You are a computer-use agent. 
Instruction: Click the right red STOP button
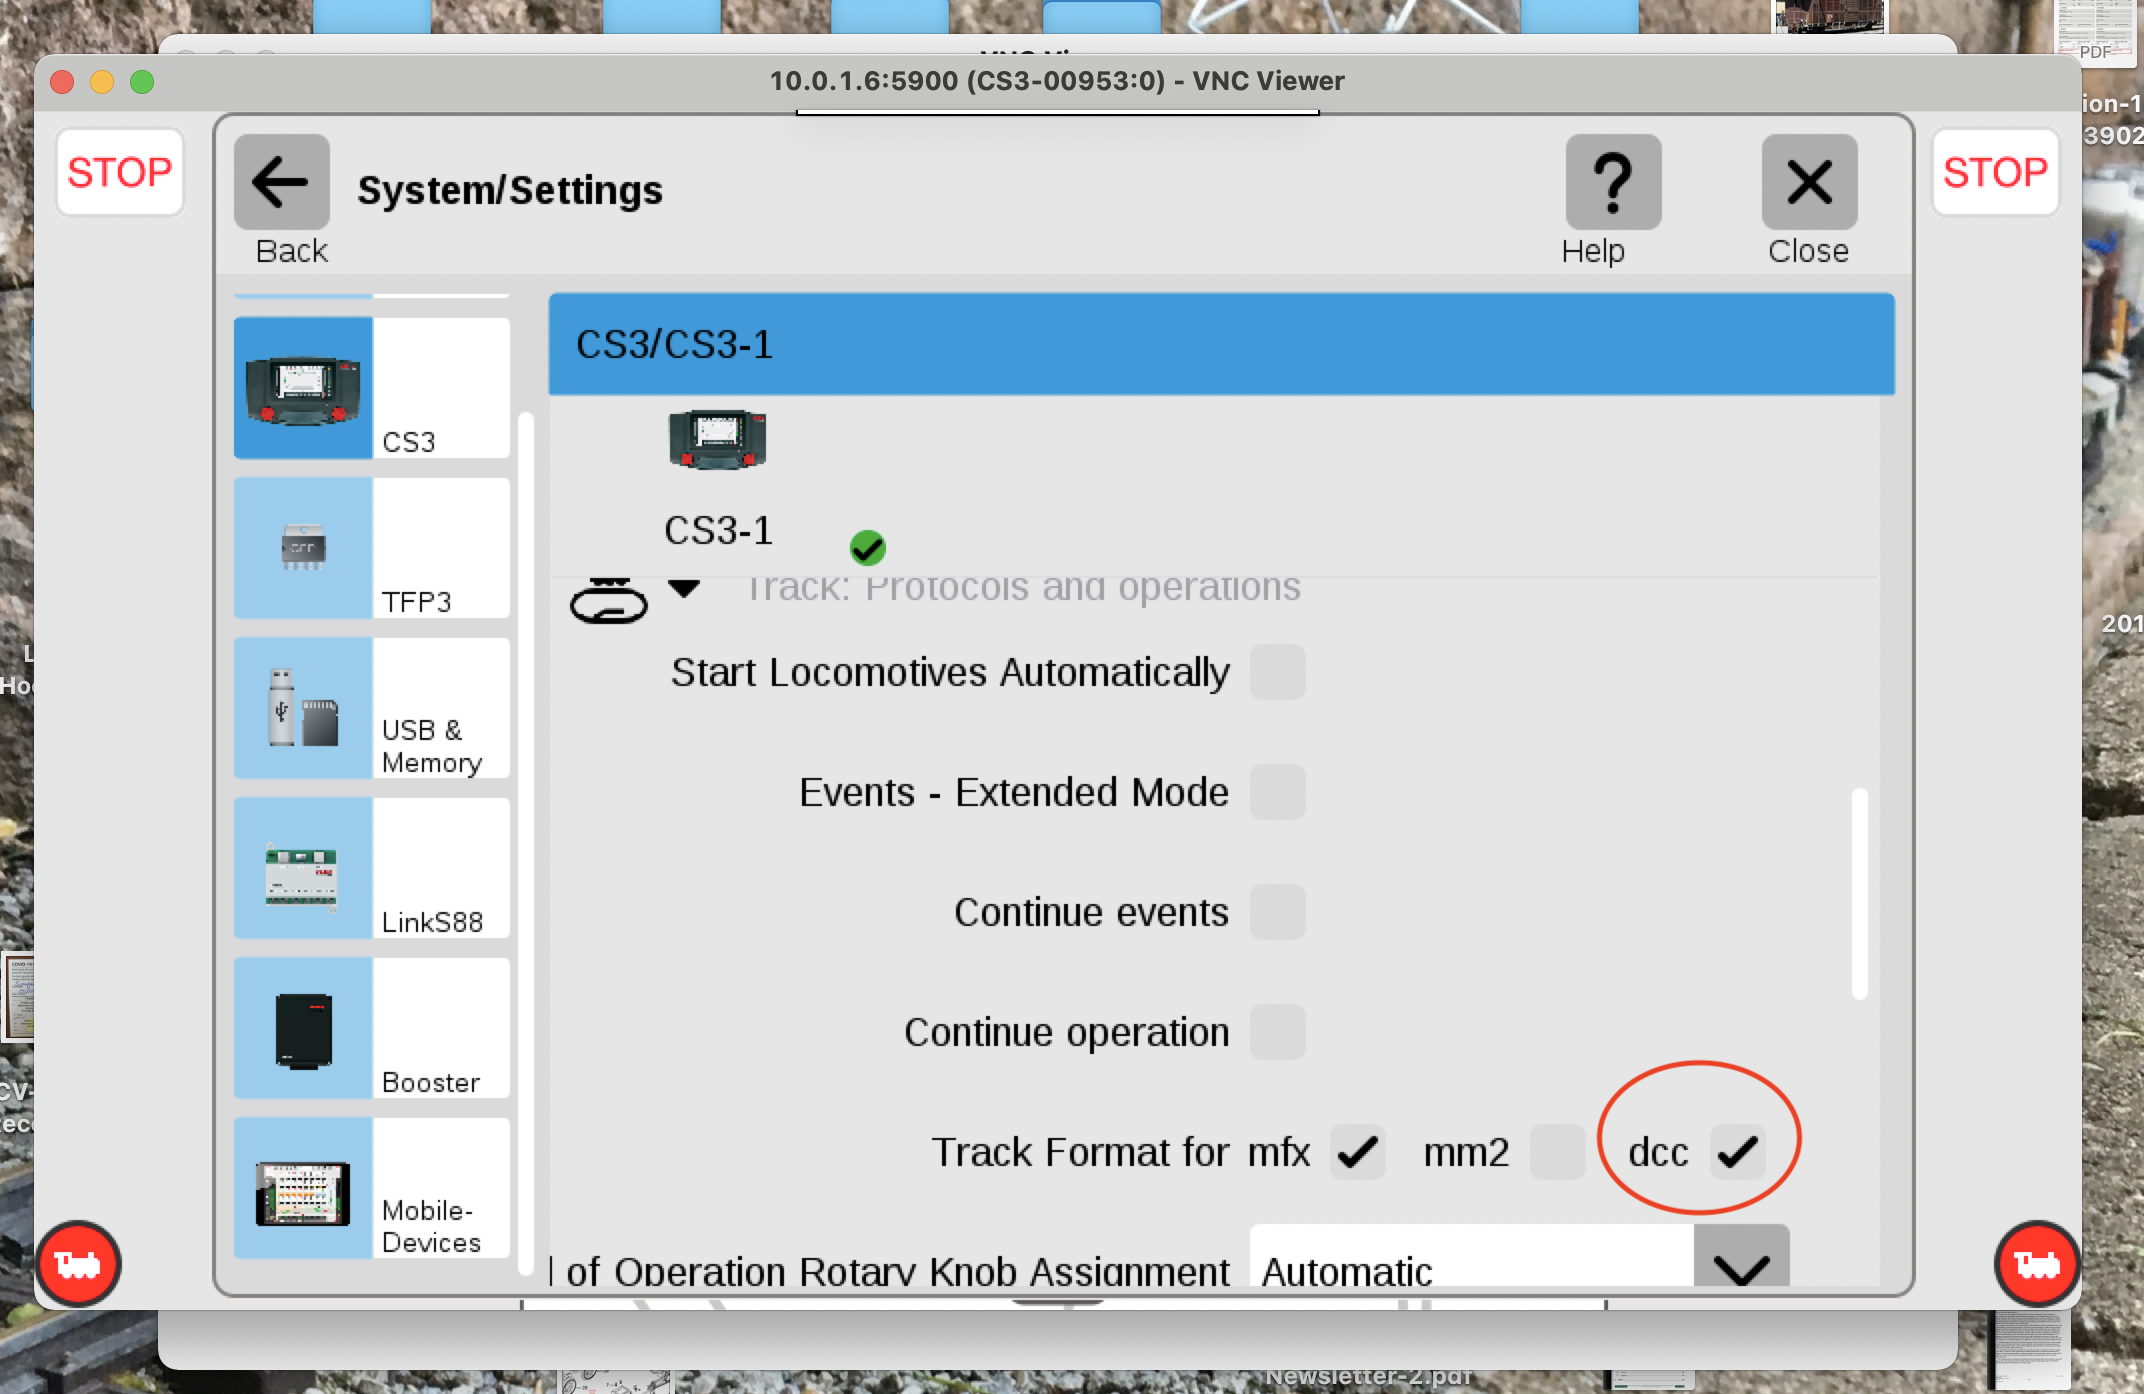pos(1995,172)
